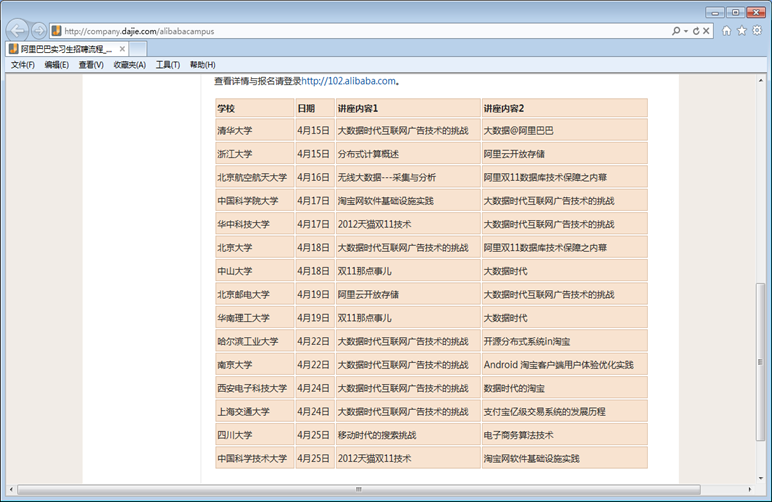Click the 分布式计算概述 cell

click(408, 154)
